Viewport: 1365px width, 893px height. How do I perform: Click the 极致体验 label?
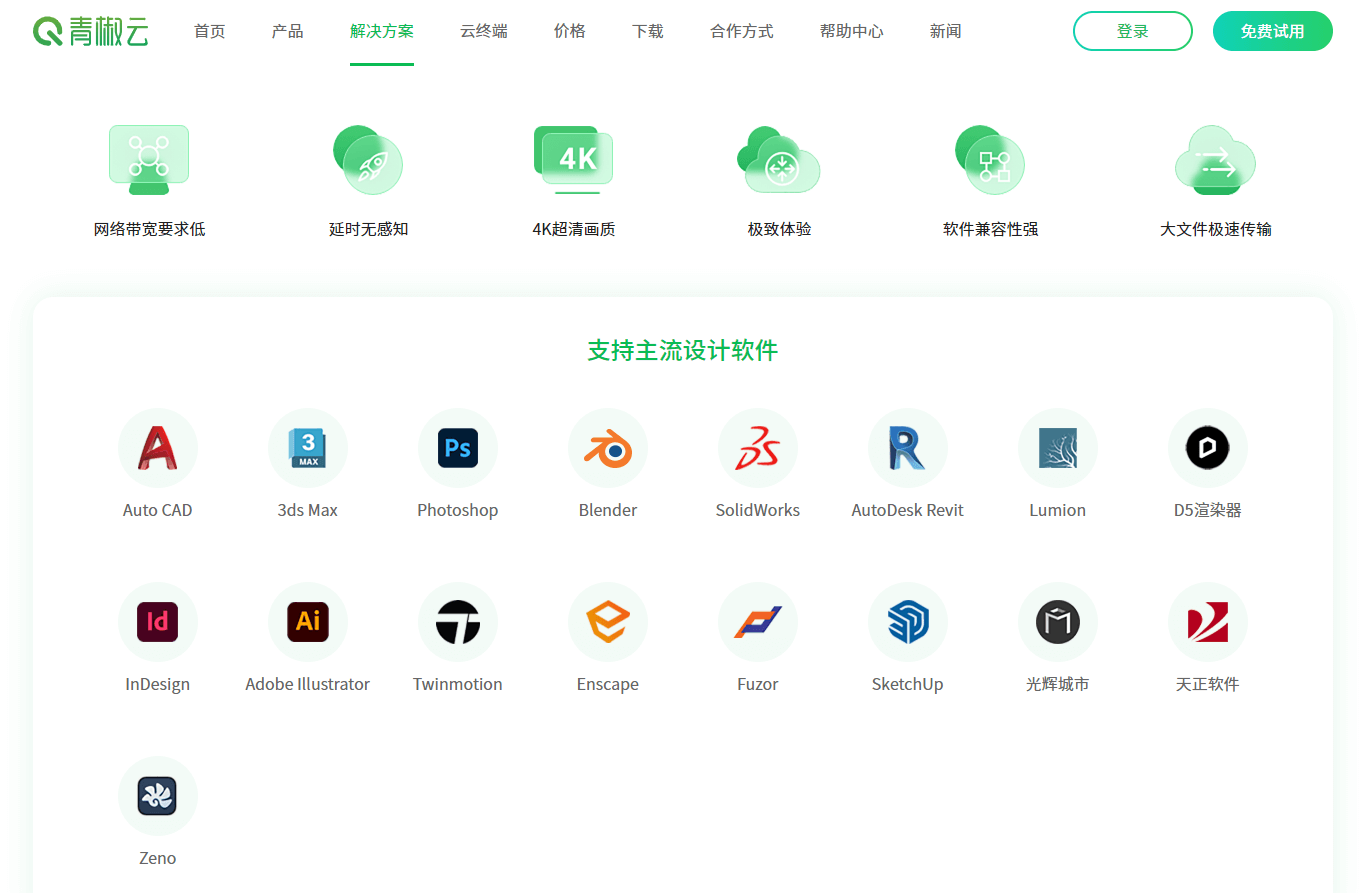[780, 229]
